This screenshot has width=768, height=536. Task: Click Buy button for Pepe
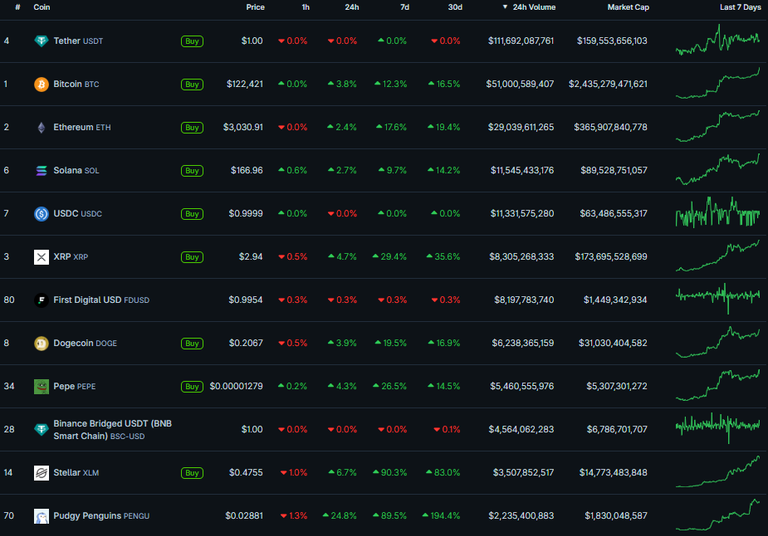[192, 387]
